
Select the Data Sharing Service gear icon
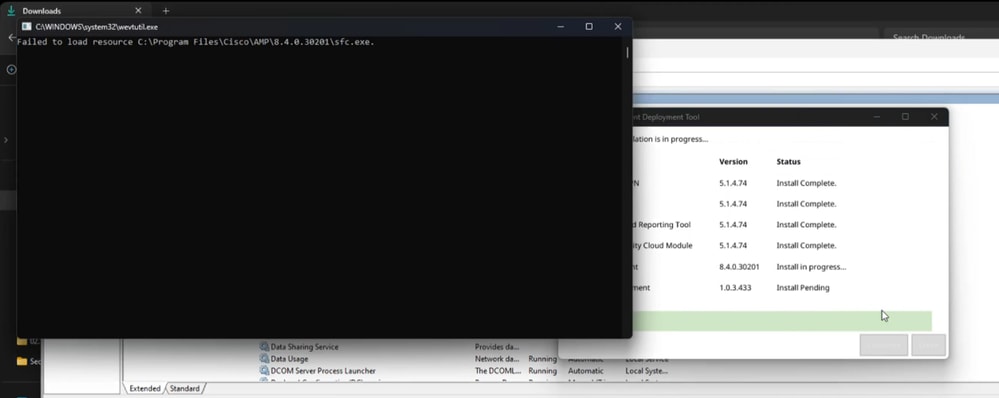point(264,347)
